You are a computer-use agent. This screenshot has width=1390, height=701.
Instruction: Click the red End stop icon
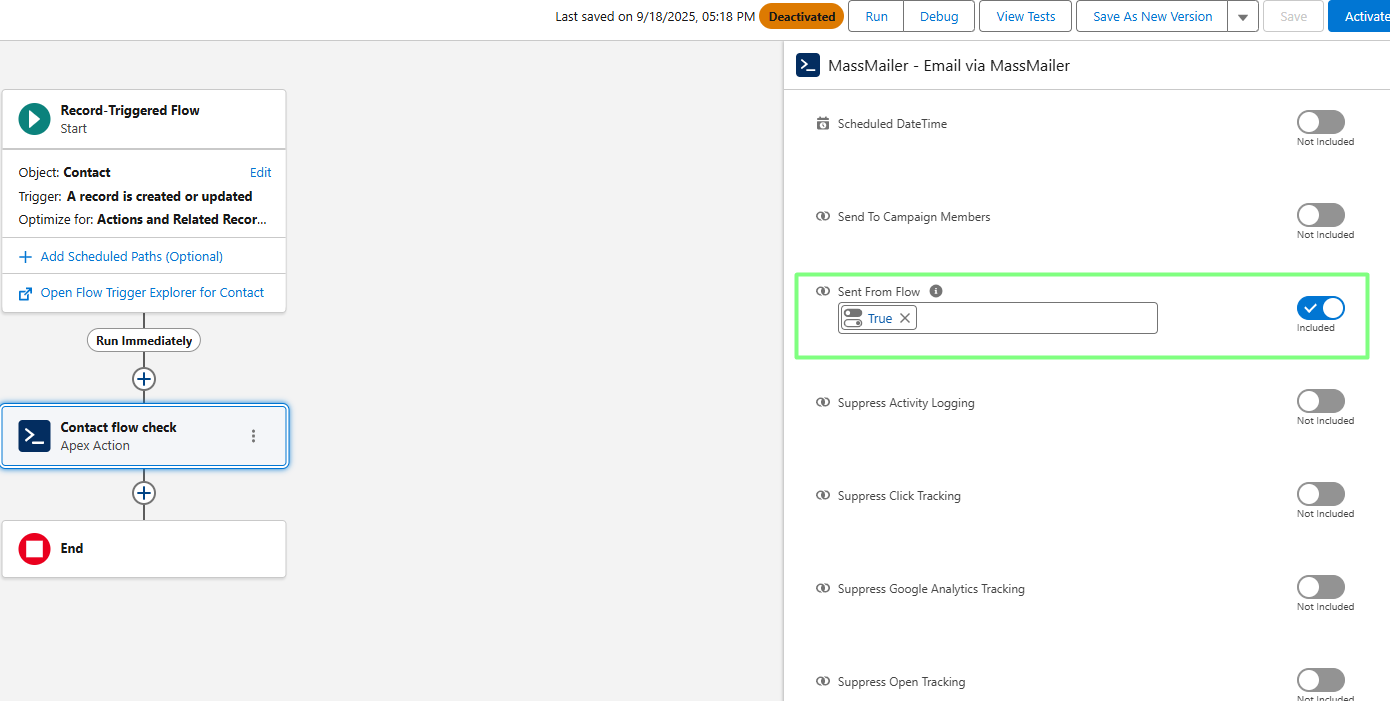point(35,549)
